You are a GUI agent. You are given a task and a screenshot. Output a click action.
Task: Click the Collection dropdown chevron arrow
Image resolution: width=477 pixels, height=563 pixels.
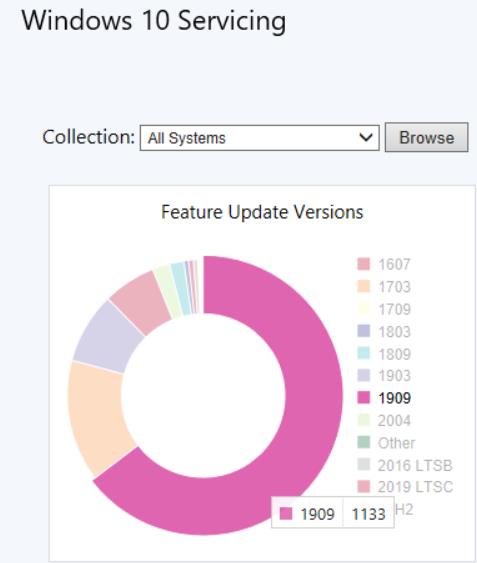366,138
